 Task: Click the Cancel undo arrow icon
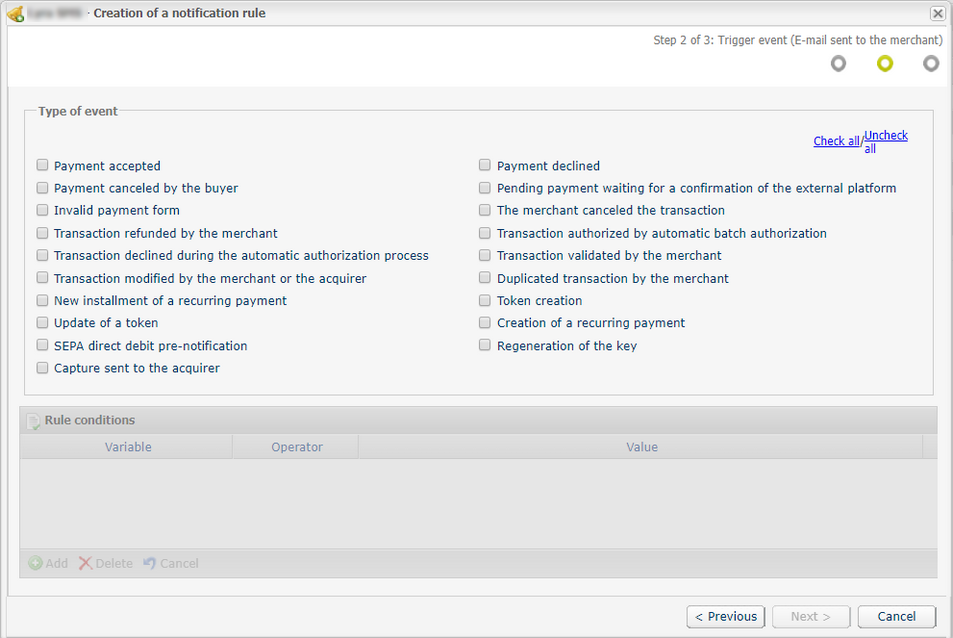[x=150, y=563]
